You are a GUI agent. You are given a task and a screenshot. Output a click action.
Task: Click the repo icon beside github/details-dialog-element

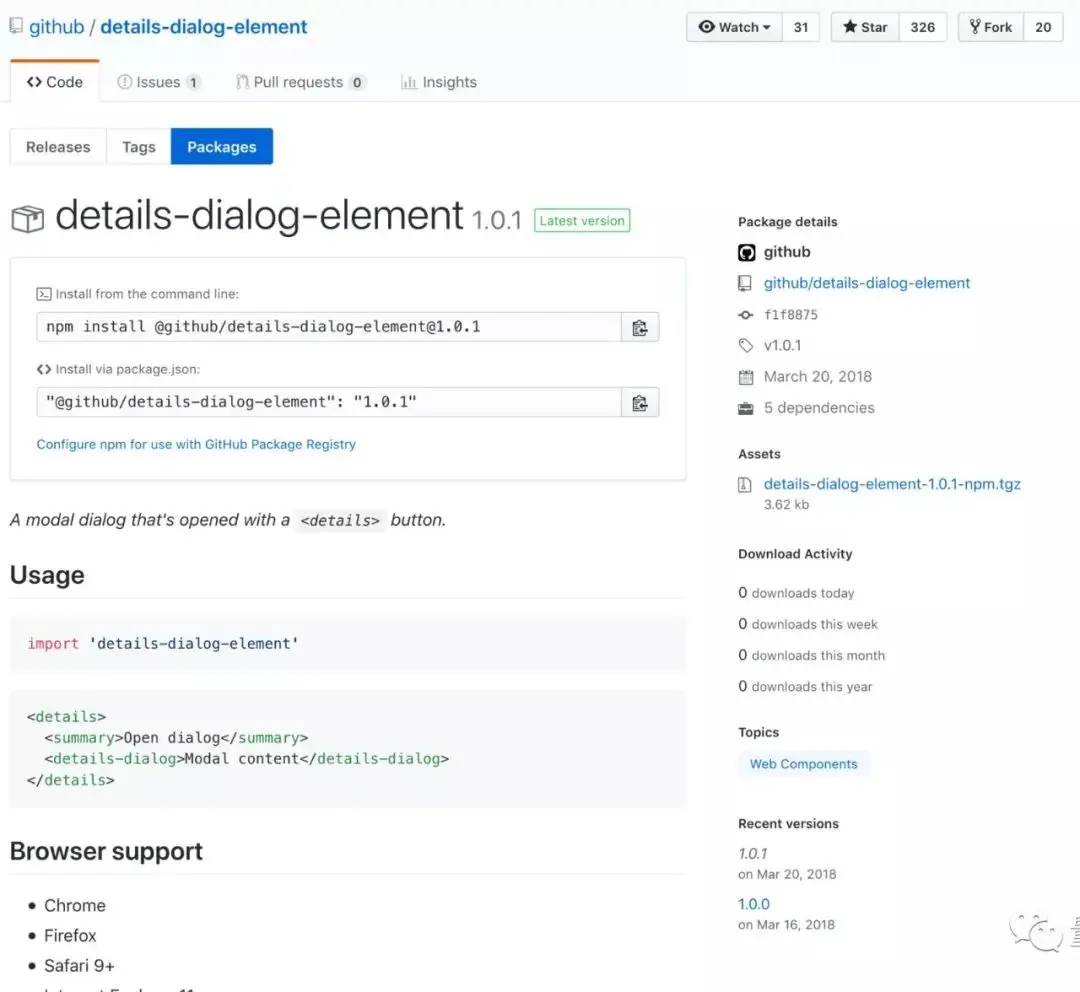[x=745, y=283]
